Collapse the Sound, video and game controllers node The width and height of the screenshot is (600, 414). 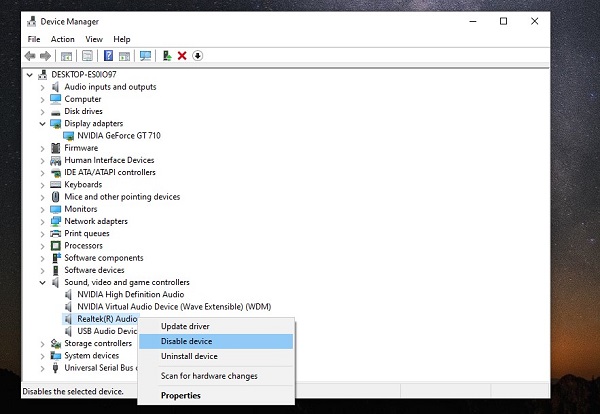42,283
